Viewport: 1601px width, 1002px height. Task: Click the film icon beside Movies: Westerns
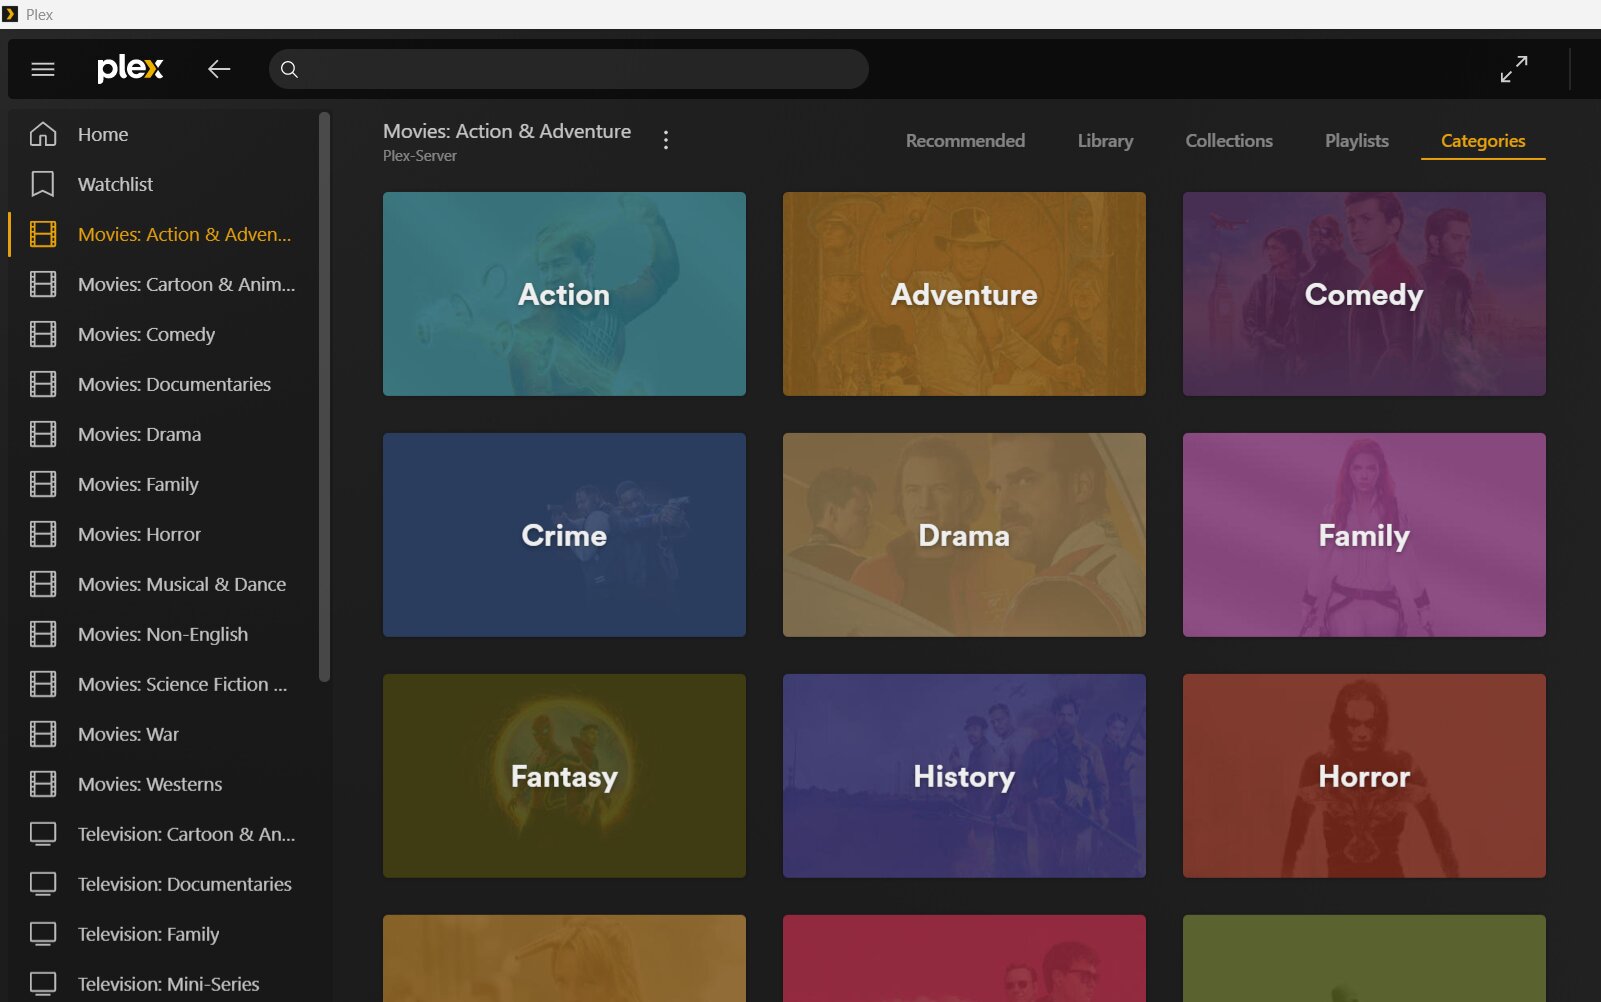coord(43,784)
